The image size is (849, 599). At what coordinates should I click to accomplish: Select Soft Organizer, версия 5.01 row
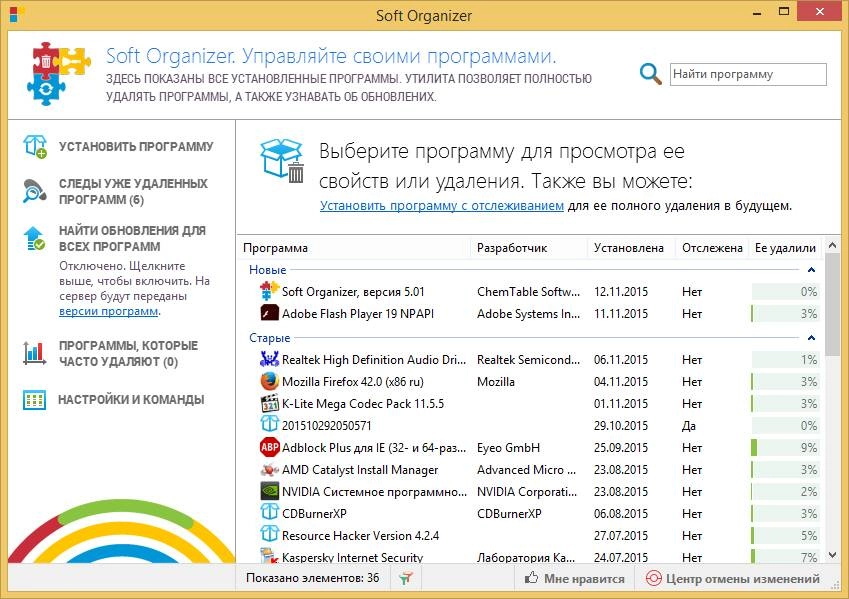530,291
